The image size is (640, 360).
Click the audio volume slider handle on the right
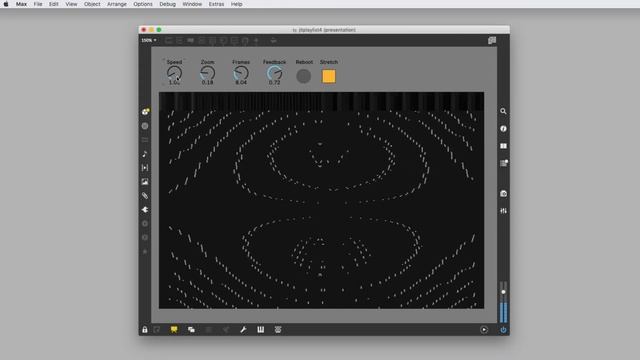[x=503, y=292]
